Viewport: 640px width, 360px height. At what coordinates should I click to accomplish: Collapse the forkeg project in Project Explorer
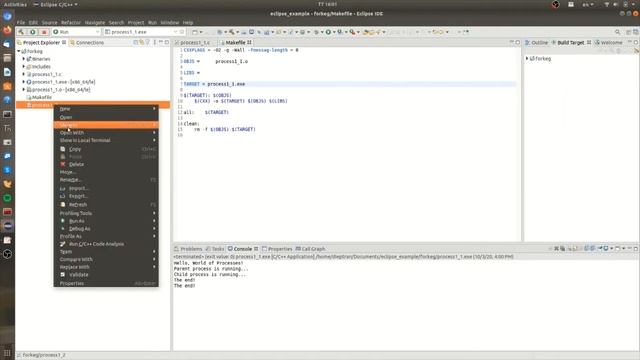click(x=19, y=51)
